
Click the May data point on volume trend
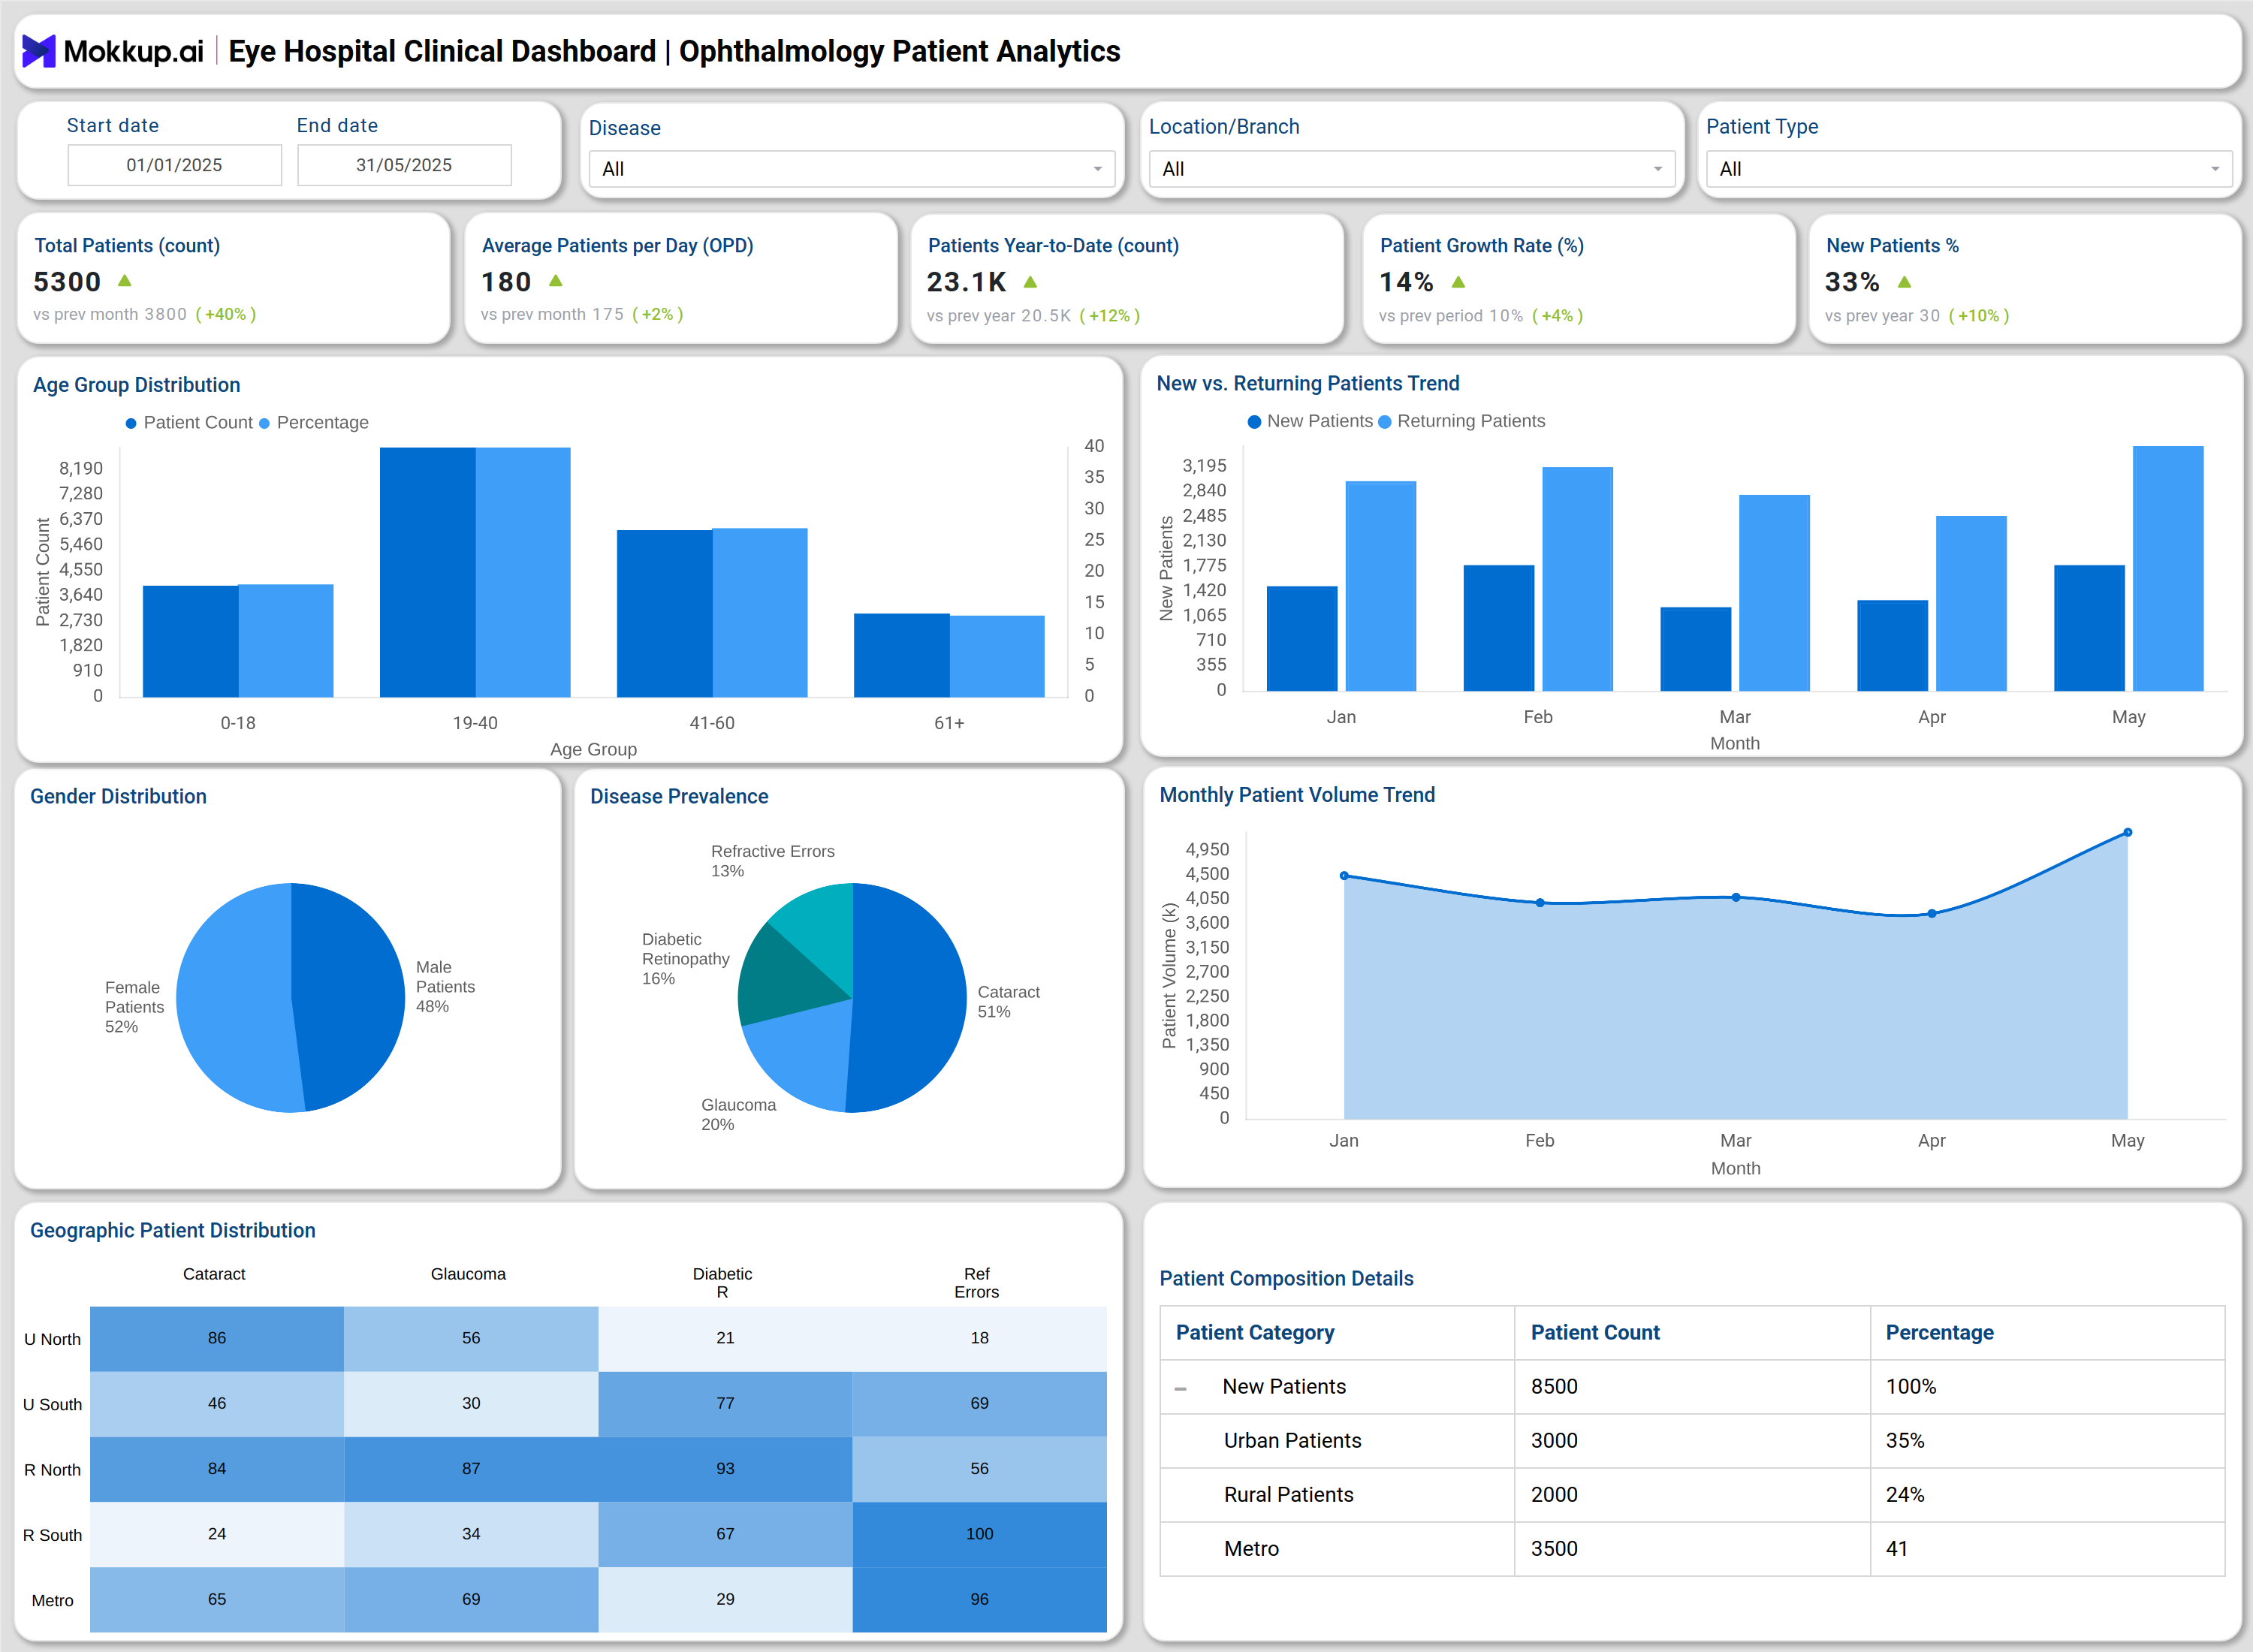(2128, 832)
